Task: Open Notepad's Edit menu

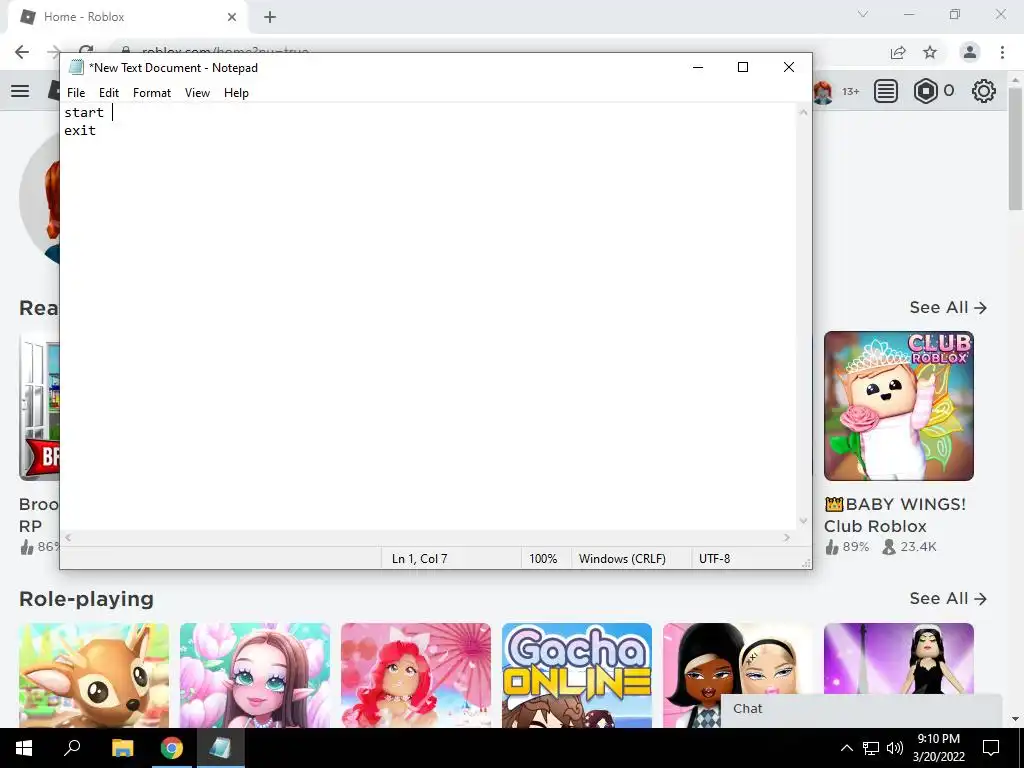Action: 108,93
